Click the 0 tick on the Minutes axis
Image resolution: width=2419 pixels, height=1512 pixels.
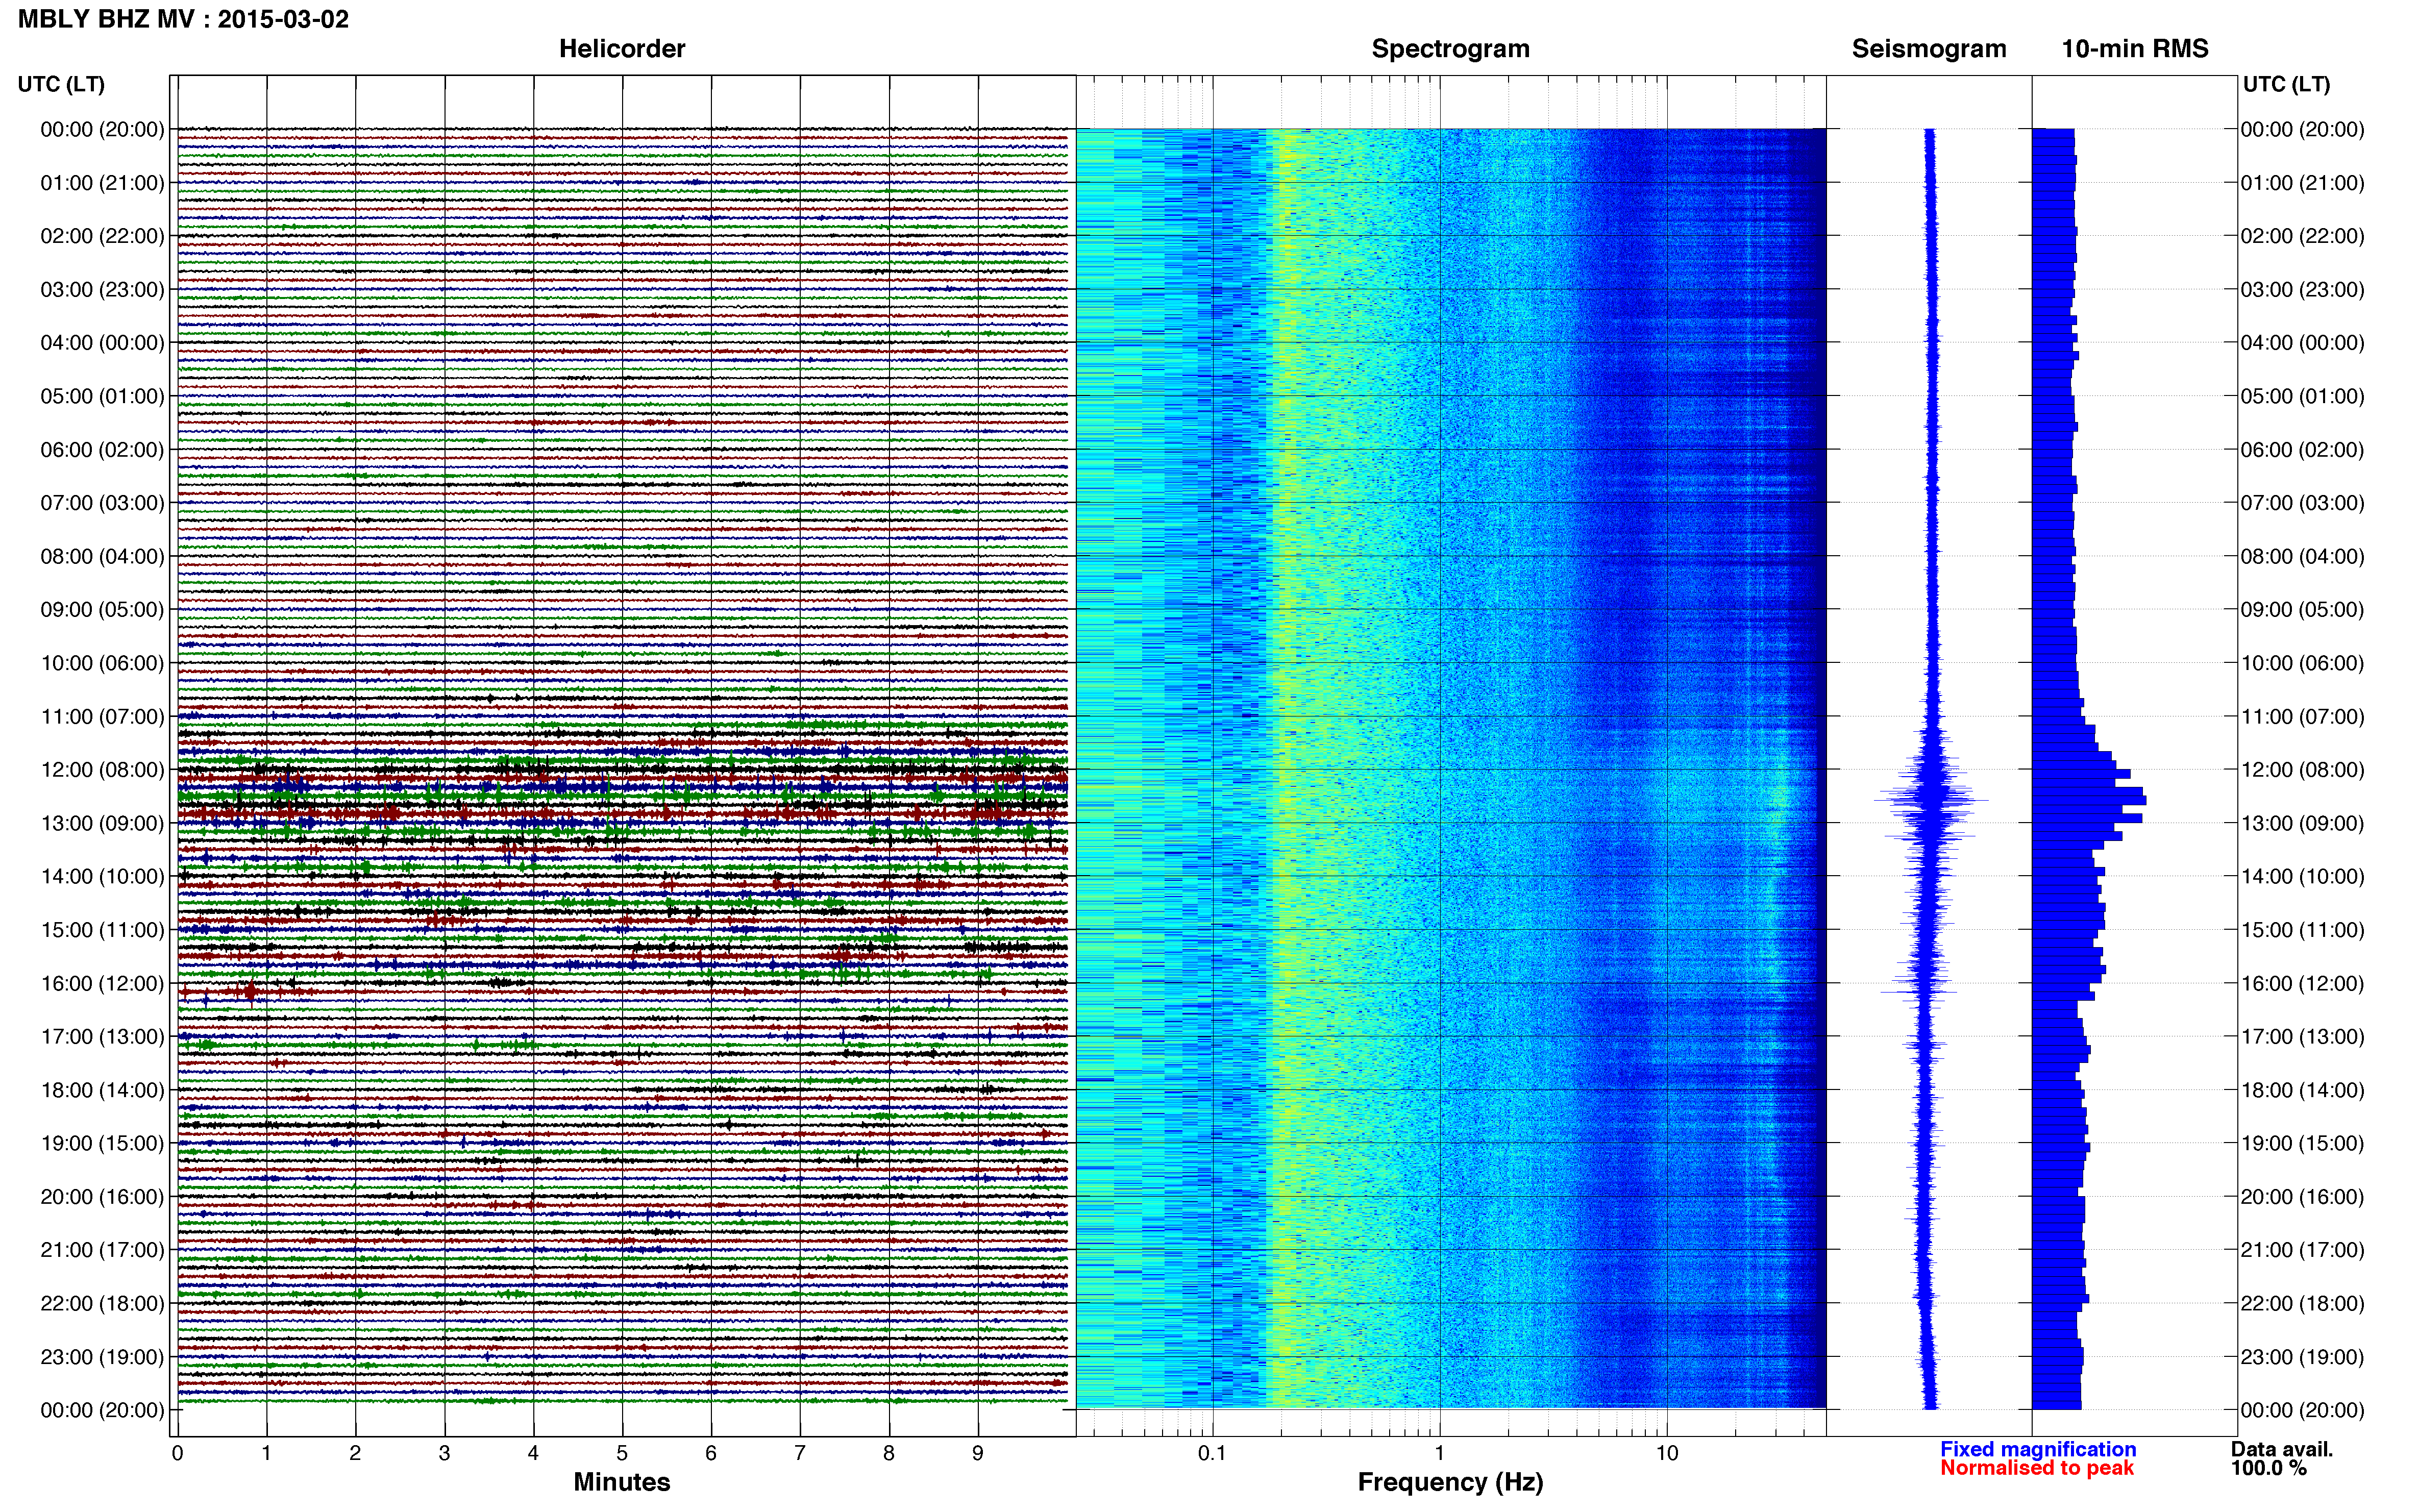(x=177, y=1453)
